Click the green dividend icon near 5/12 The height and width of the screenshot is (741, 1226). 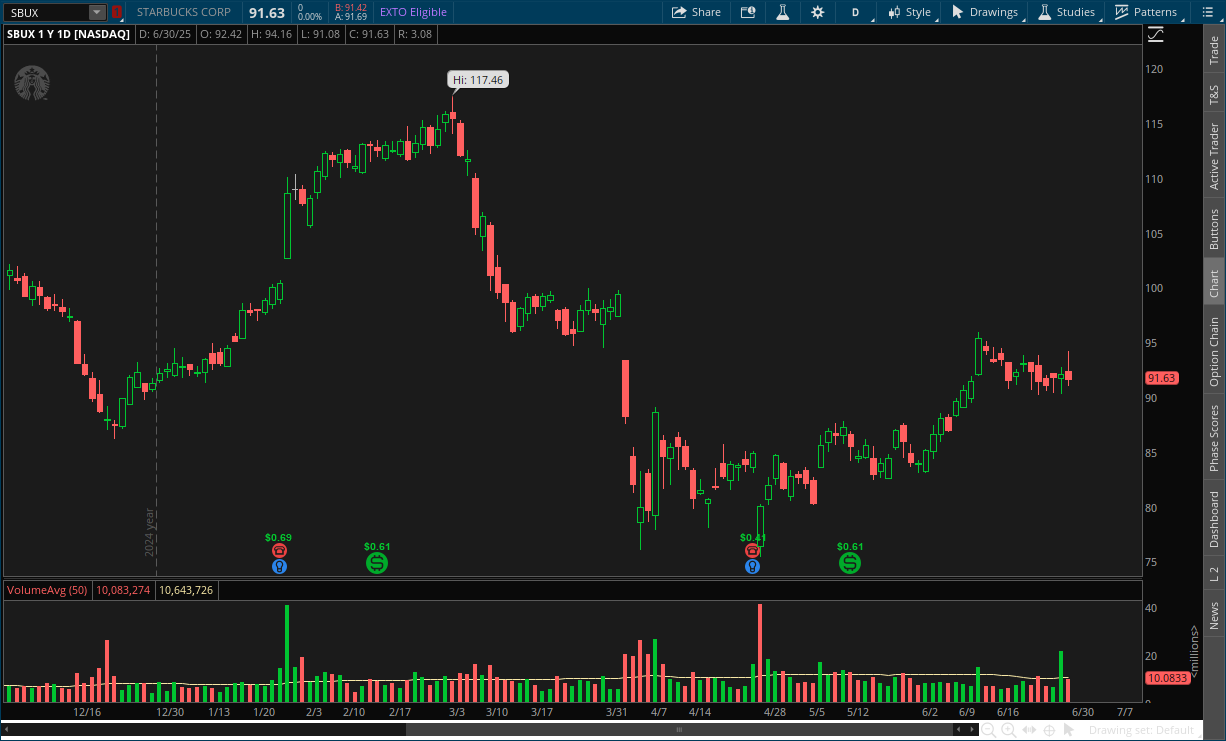[849, 563]
